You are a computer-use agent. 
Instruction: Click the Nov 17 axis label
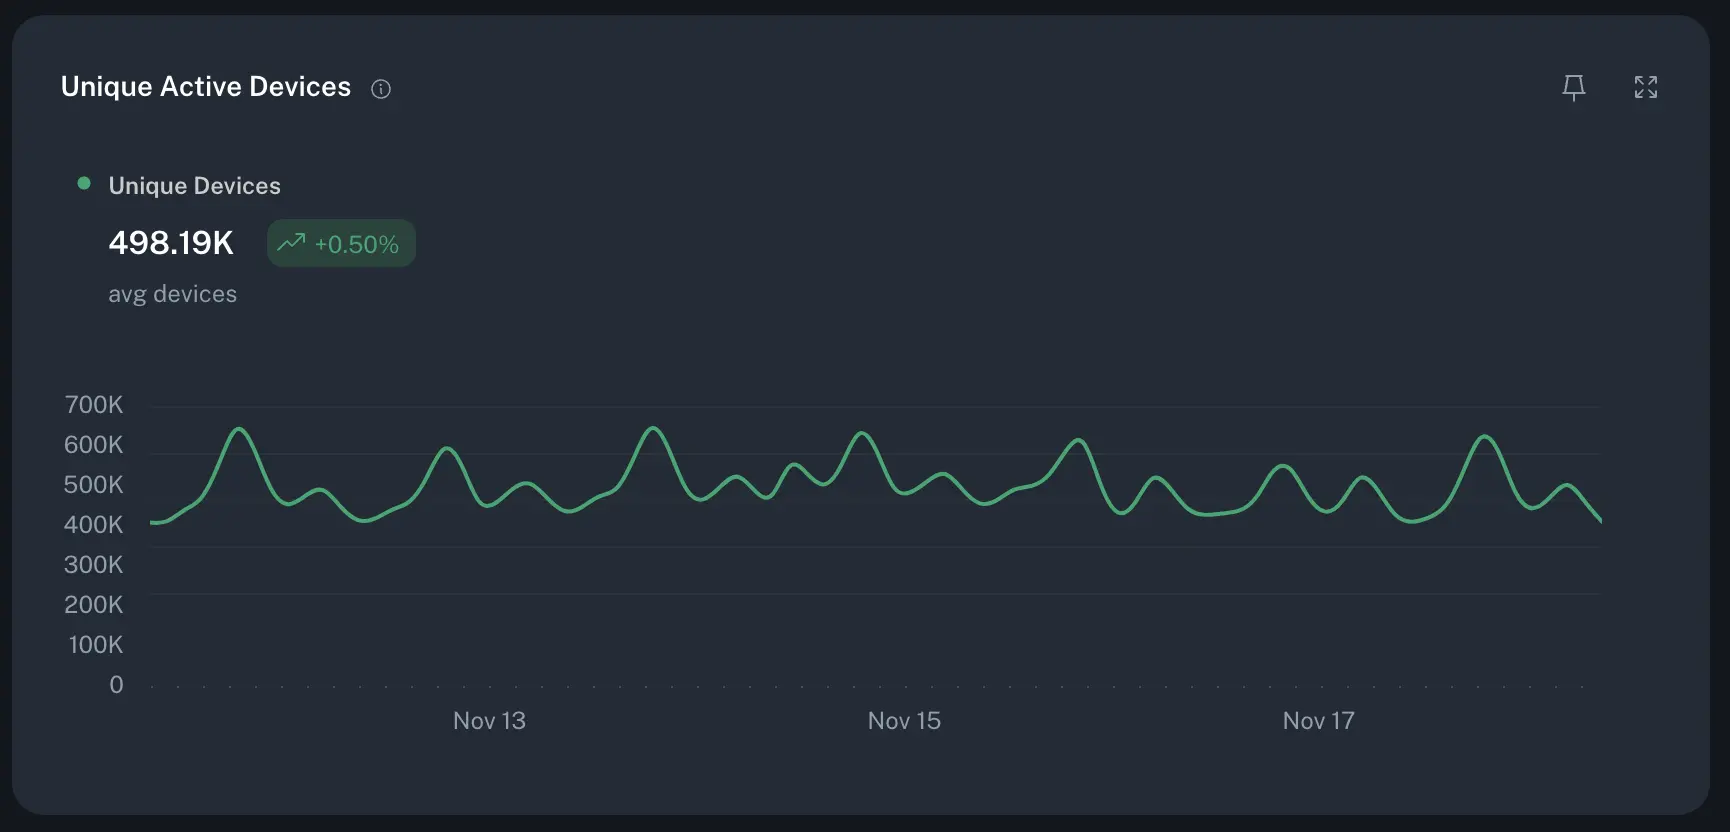(x=1318, y=720)
